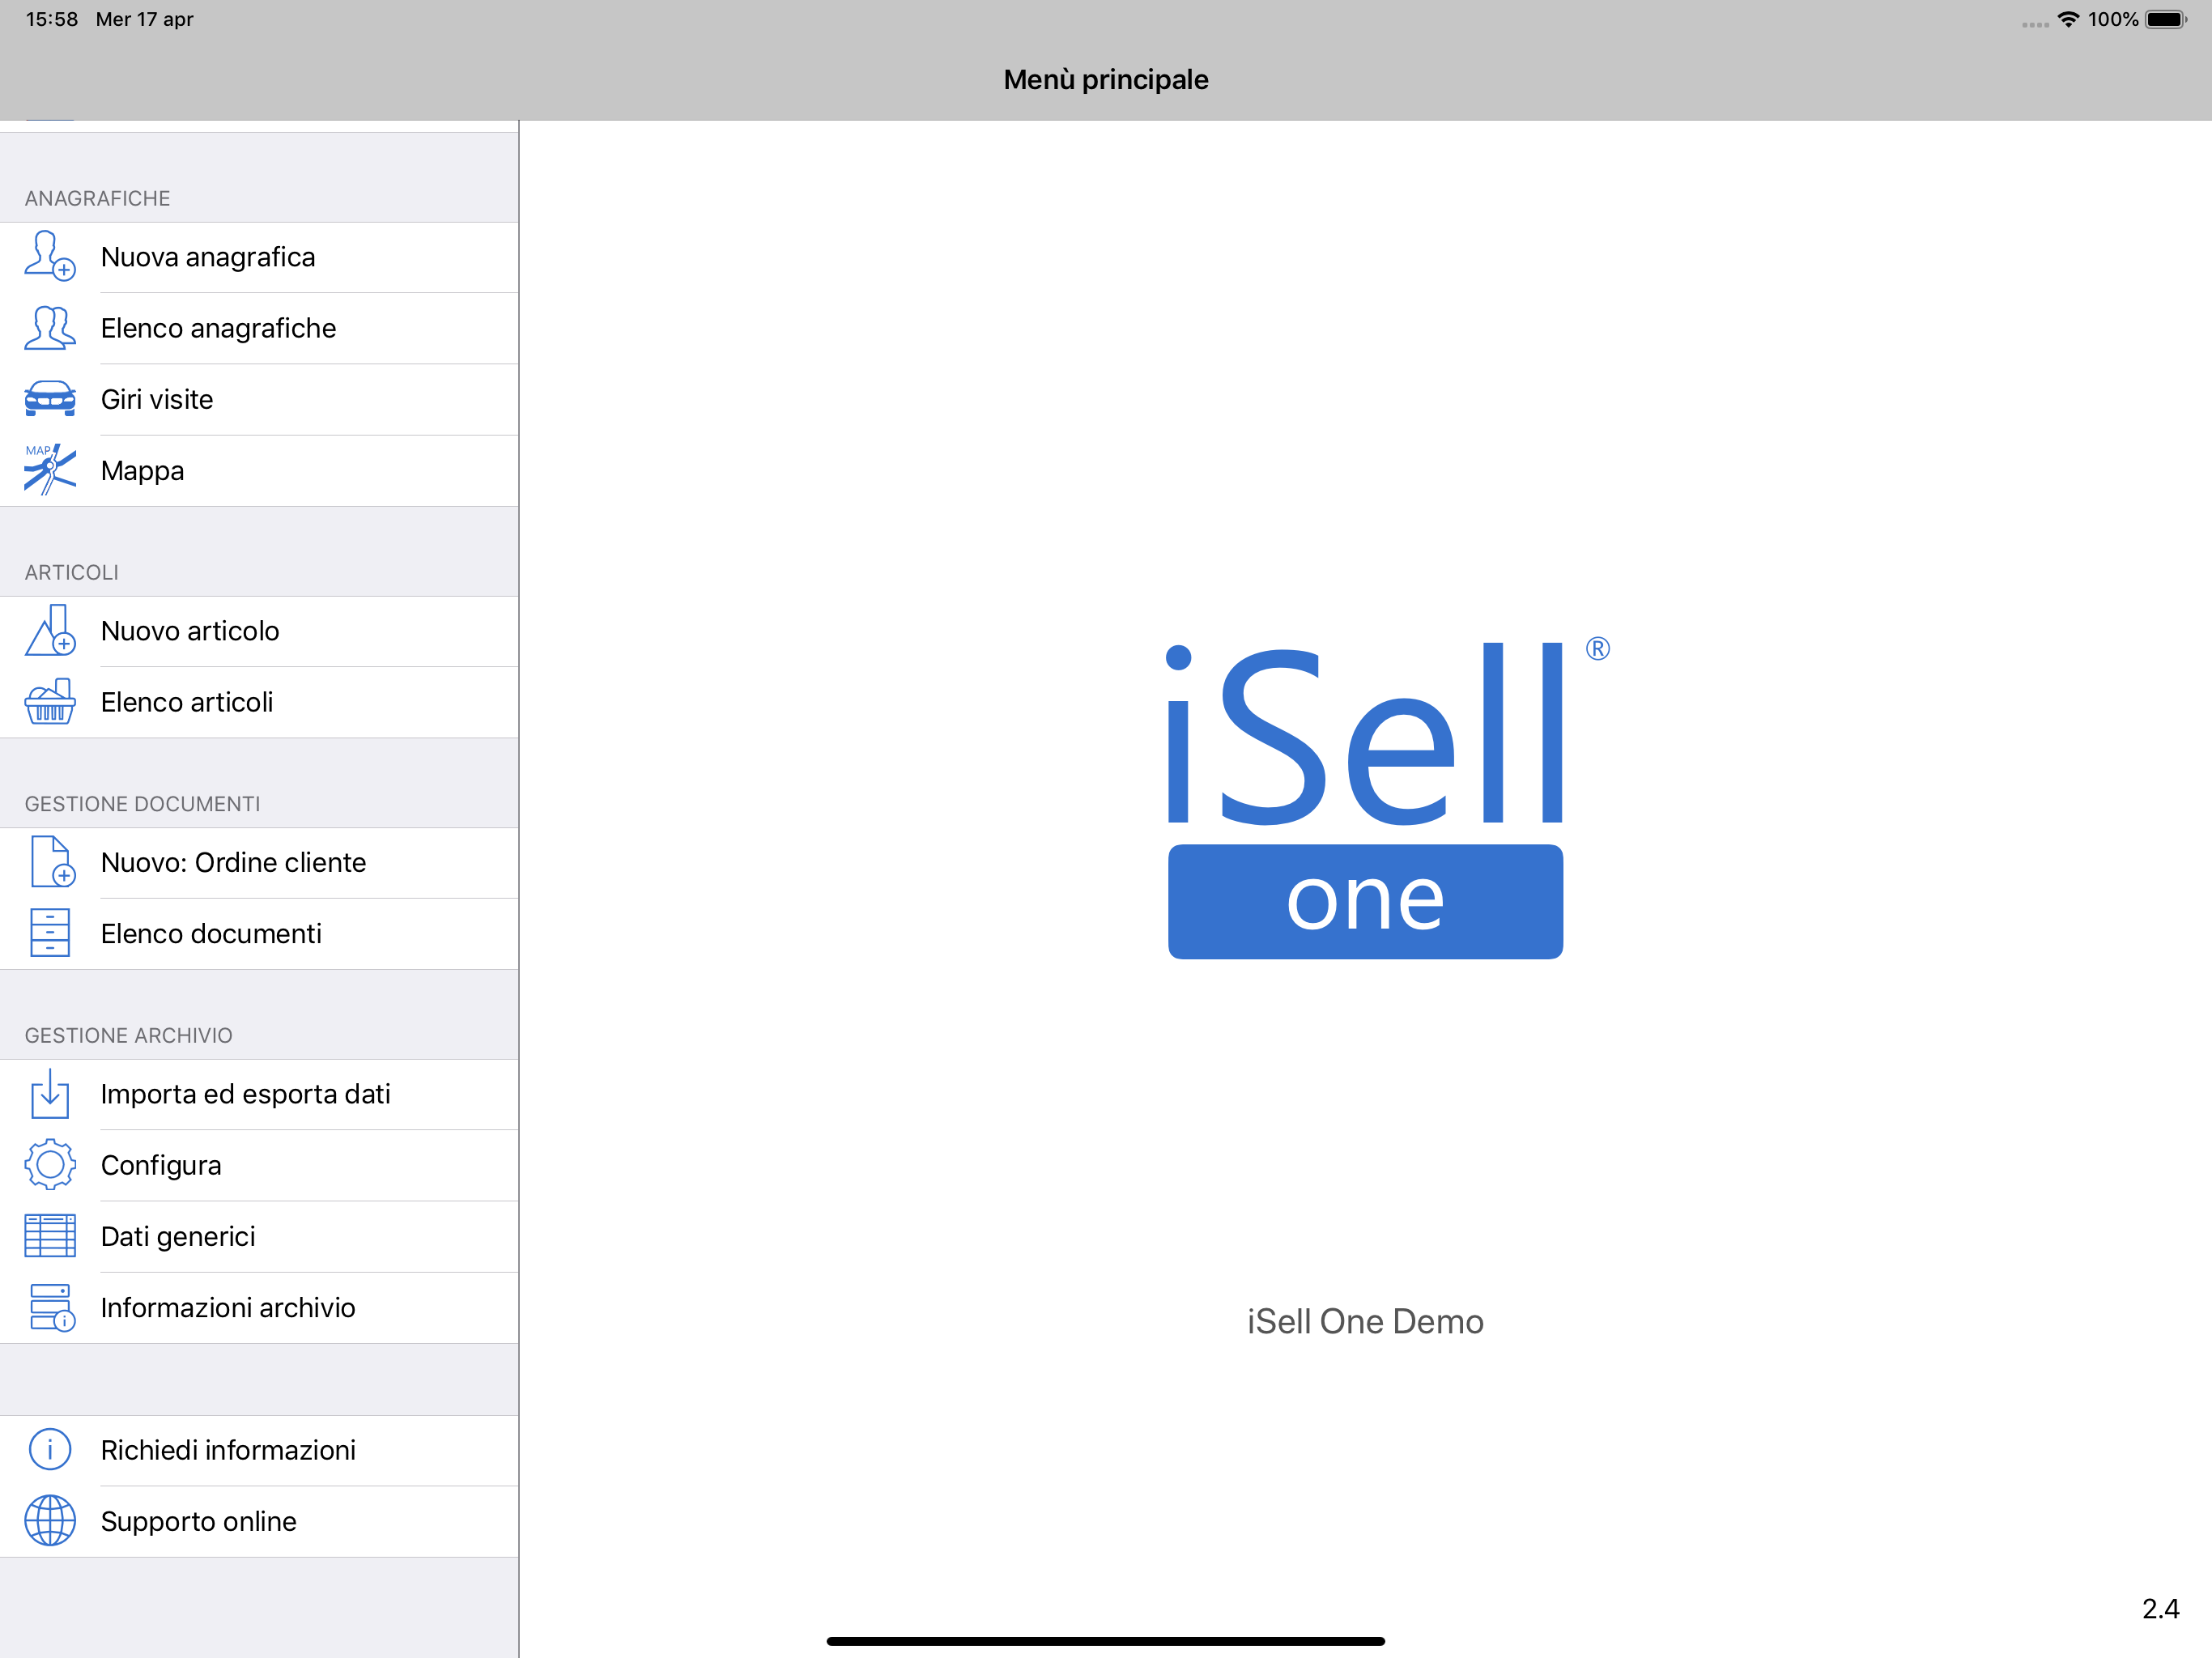Start Nuovo: Ordine cliente document
Image resolution: width=2212 pixels, height=1658 pixels.
pos(259,862)
